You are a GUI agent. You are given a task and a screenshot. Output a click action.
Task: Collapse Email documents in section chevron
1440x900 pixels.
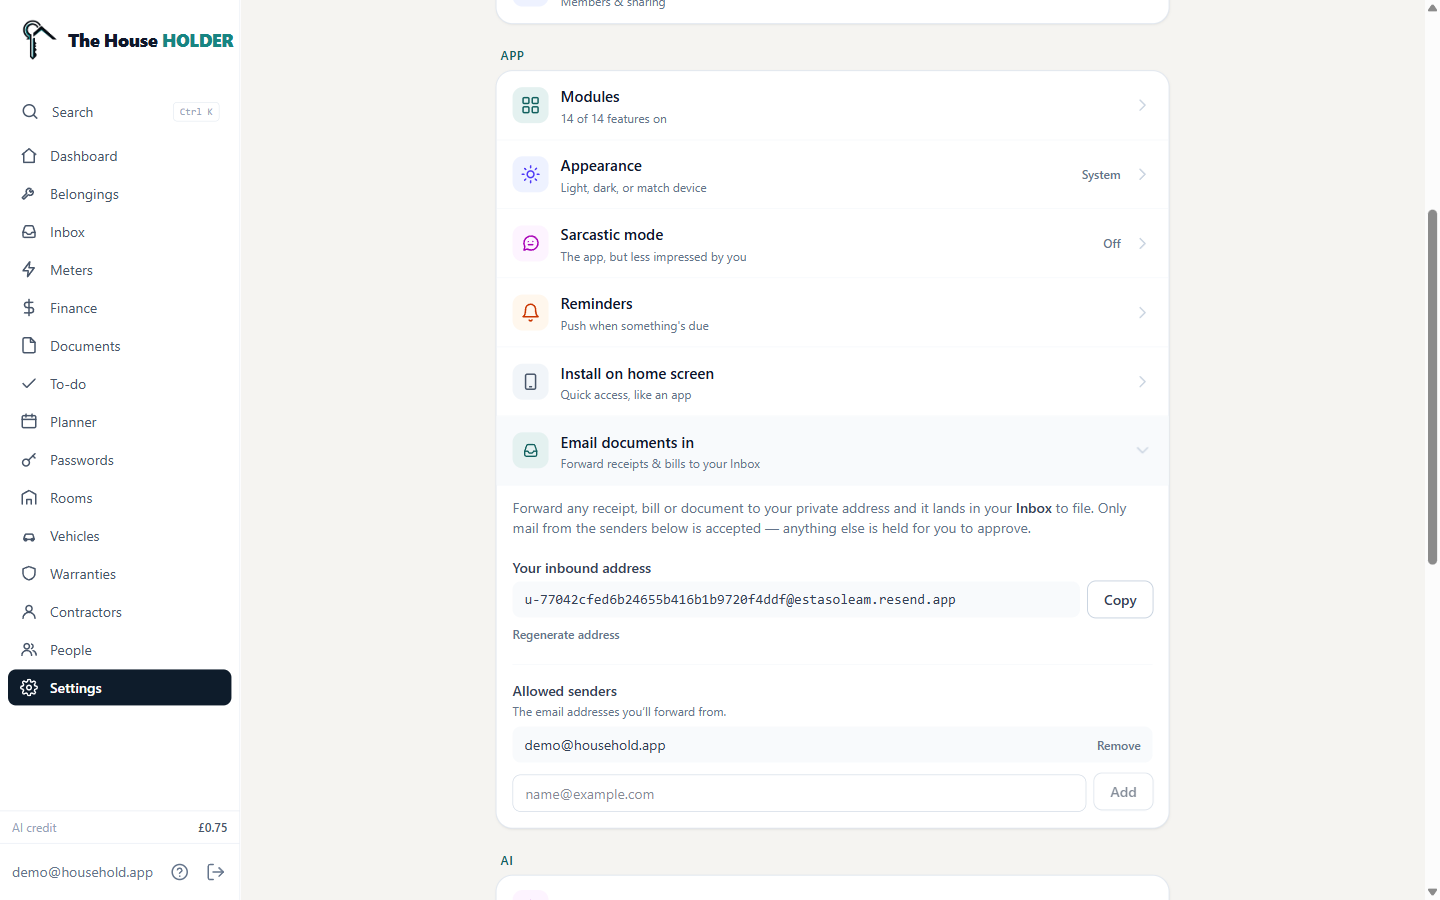[1142, 451]
